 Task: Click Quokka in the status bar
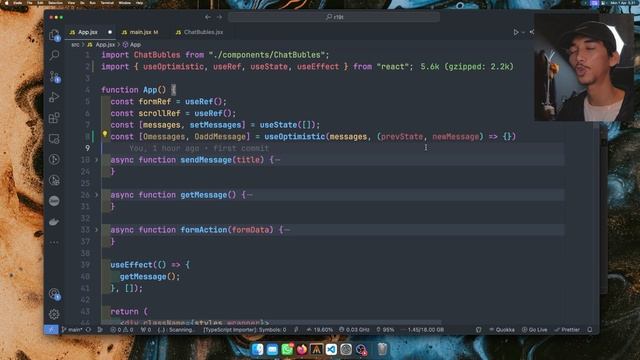click(x=502, y=330)
